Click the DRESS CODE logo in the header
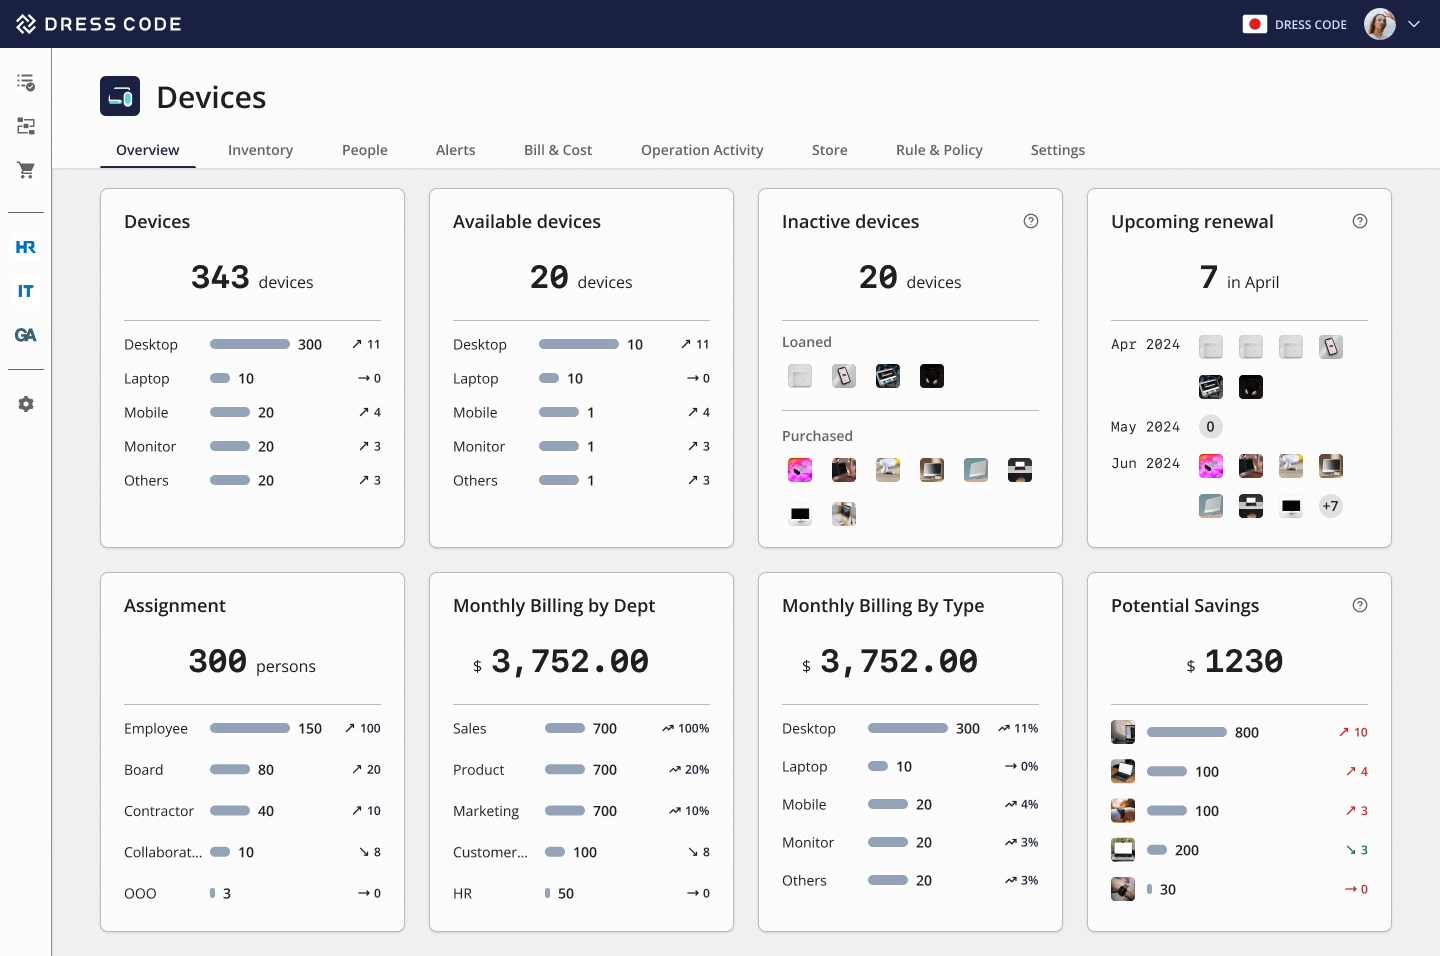Image resolution: width=1440 pixels, height=956 pixels. point(98,24)
